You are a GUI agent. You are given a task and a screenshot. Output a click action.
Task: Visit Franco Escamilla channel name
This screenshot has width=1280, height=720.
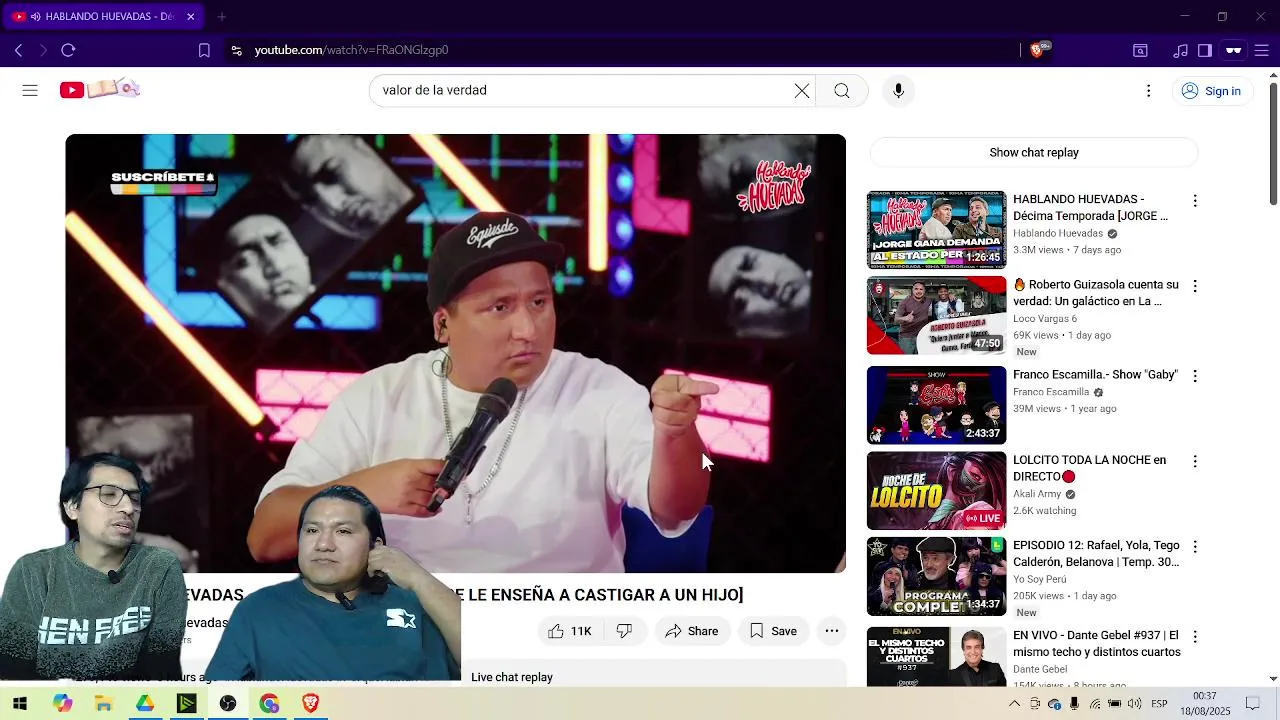pos(1051,393)
